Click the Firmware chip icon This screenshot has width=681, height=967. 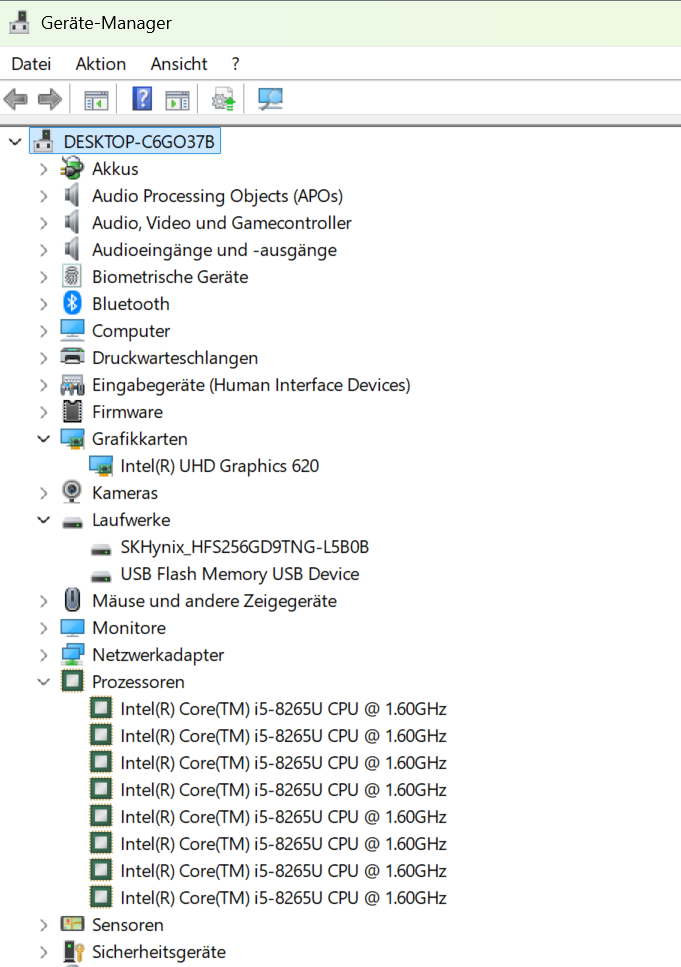72,411
